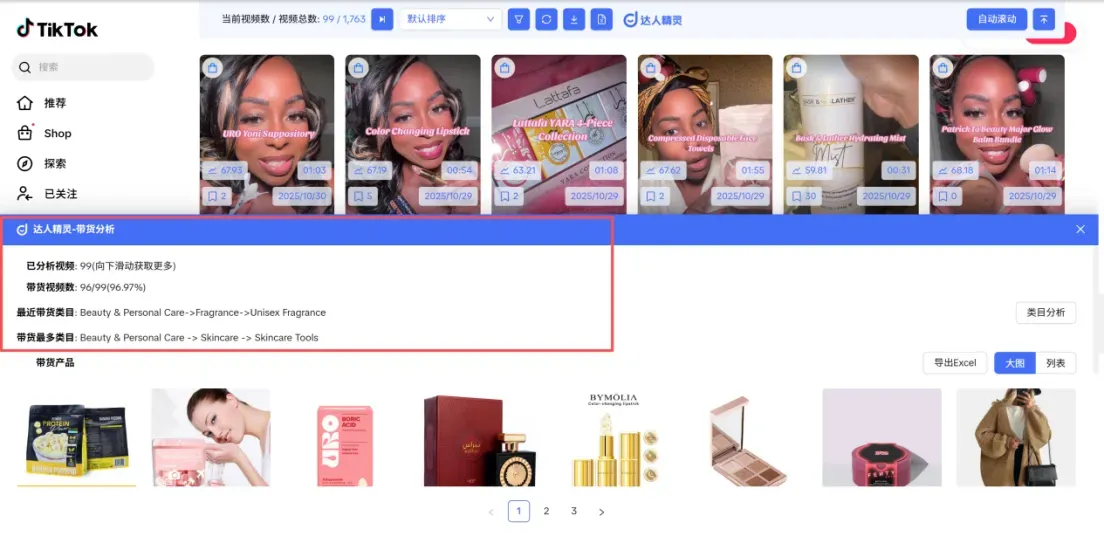Open the 默认排序 sort dropdown

pyautogui.click(x=451, y=19)
